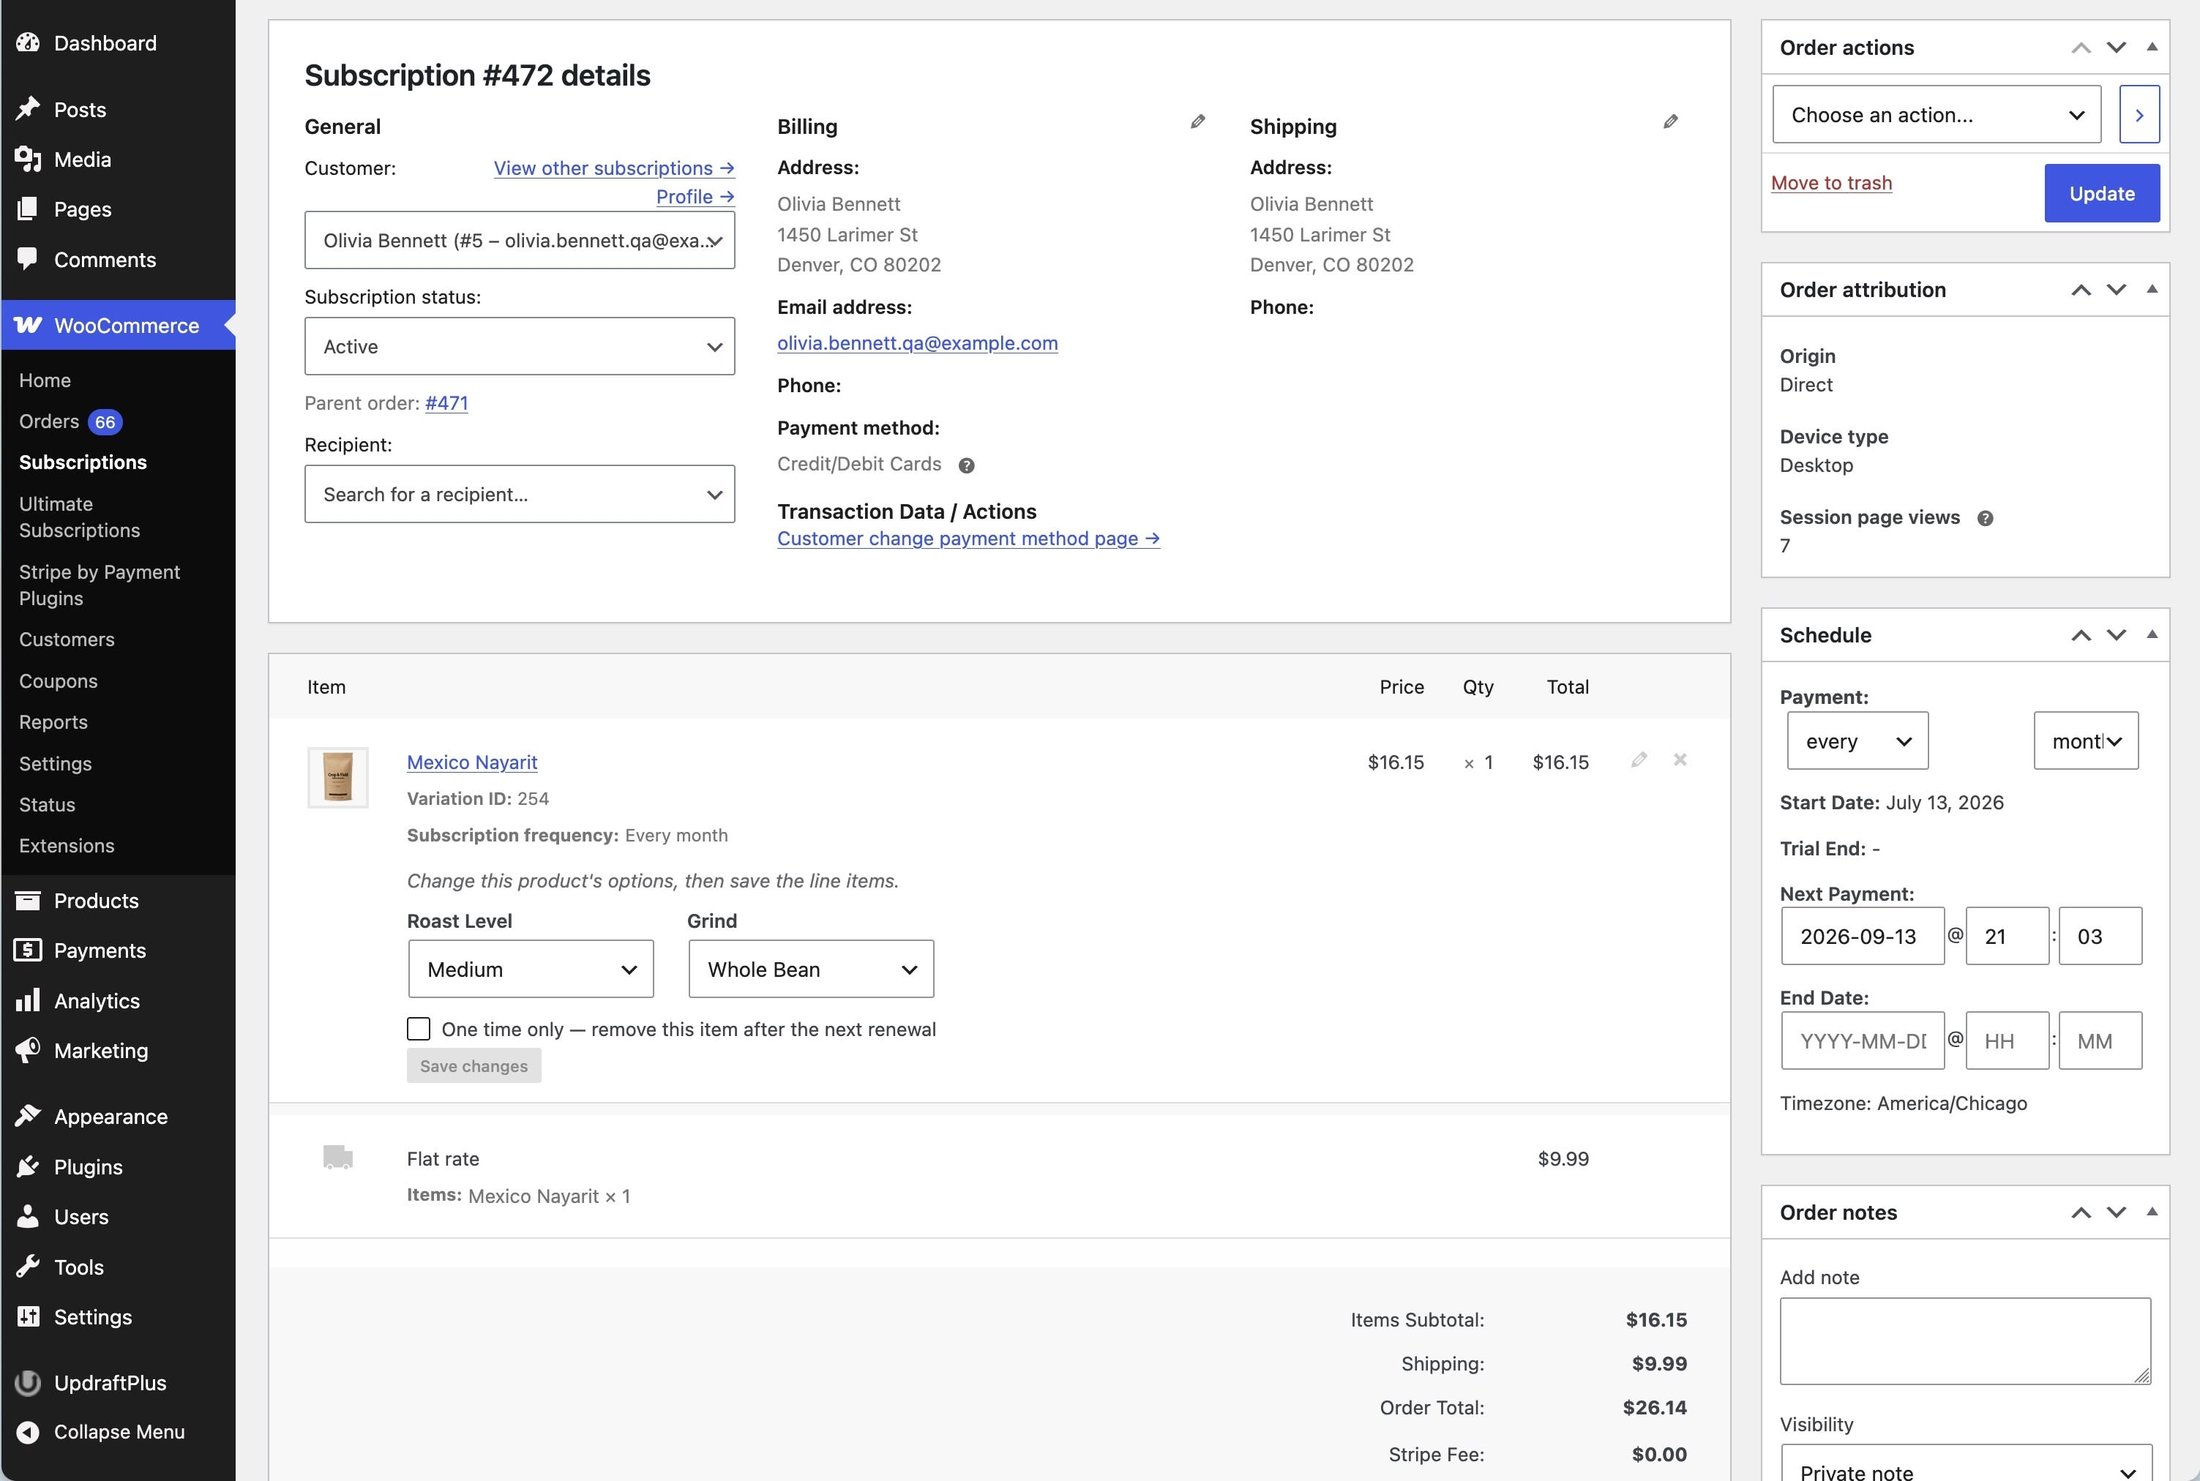Open WooCommerce Home submenu item
This screenshot has height=1481, width=2200.
pos(45,380)
